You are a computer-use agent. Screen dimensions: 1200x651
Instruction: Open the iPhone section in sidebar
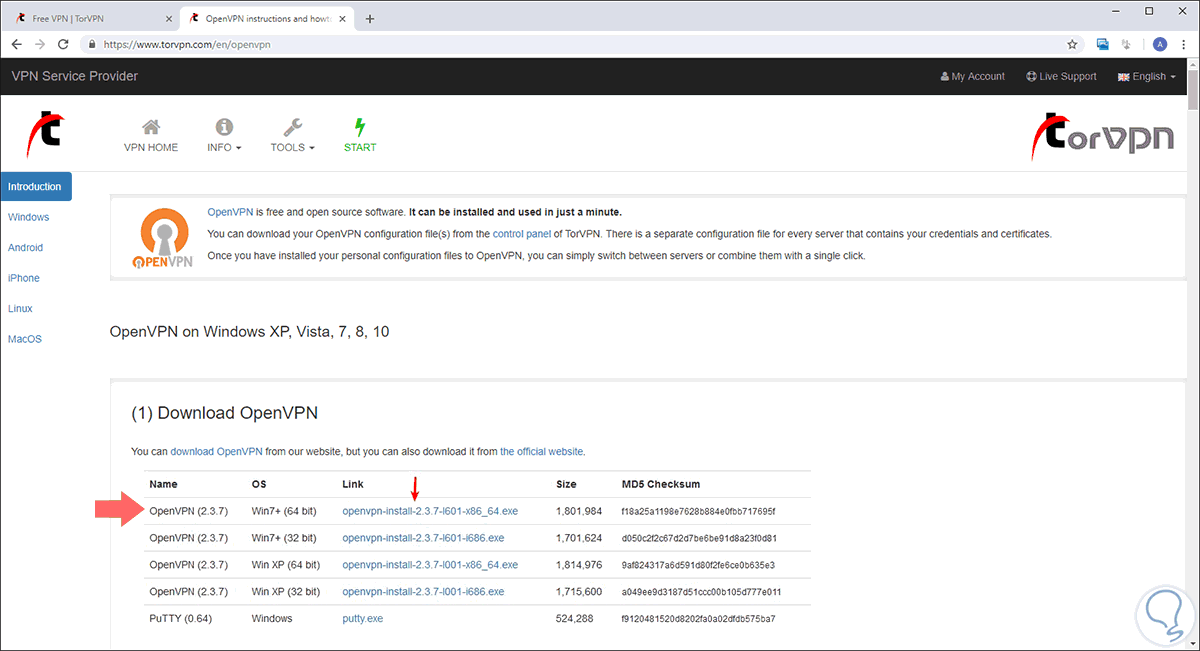pyautogui.click(x=24, y=278)
